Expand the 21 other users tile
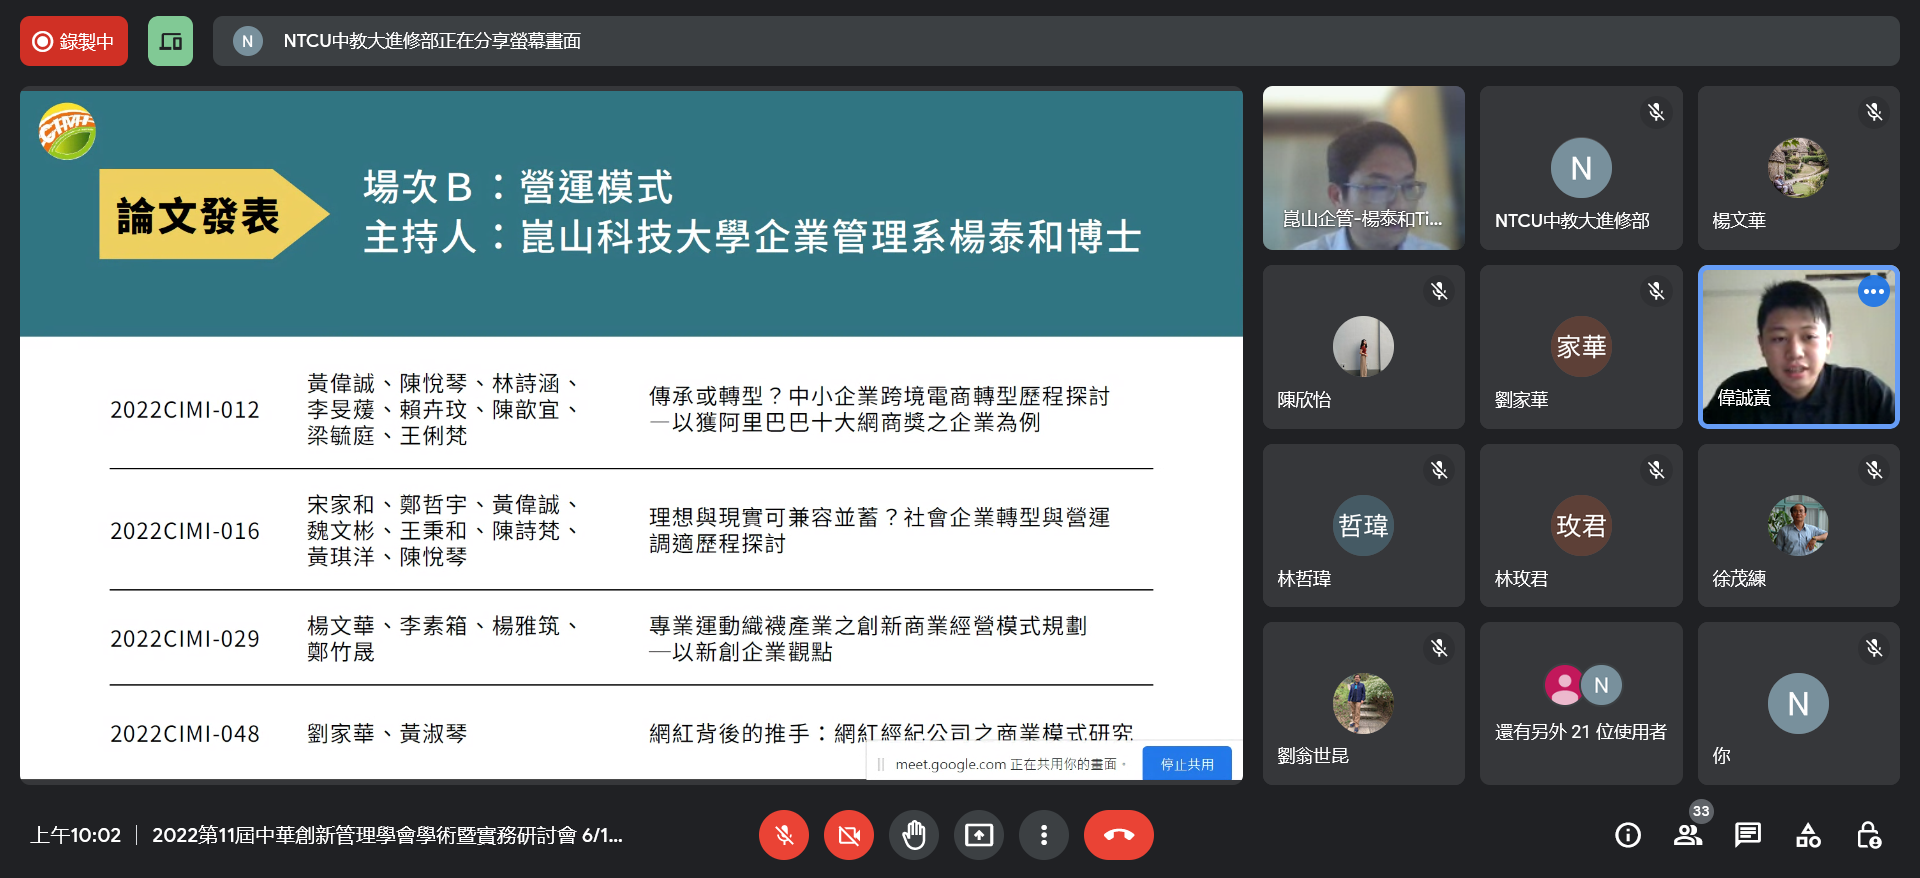1920x878 pixels. point(1581,704)
